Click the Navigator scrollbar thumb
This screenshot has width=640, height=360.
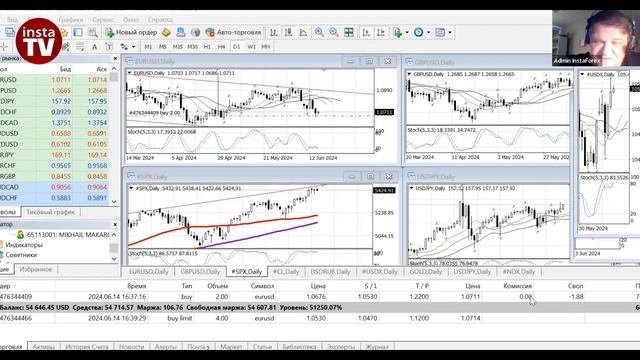(x=114, y=248)
